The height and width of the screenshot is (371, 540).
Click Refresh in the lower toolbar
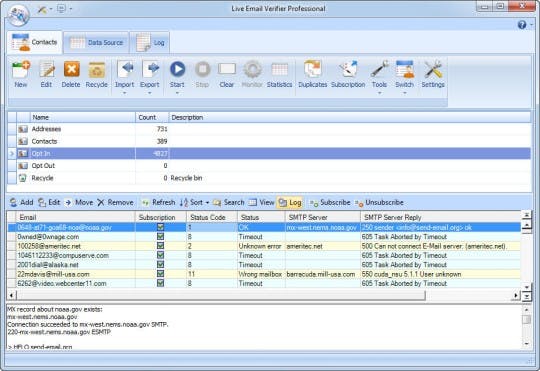click(158, 203)
